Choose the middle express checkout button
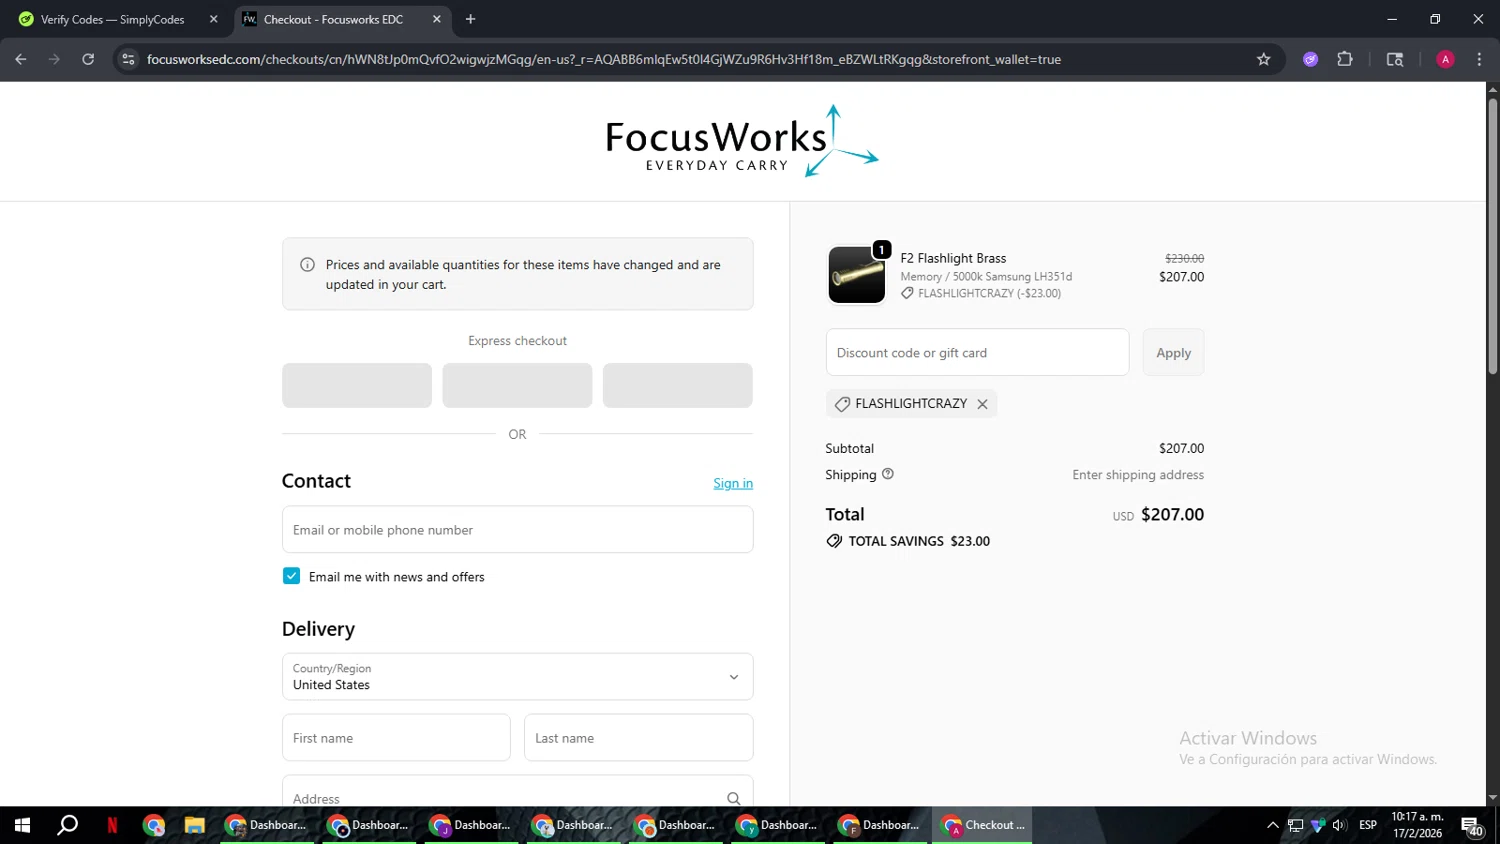Screen dimensions: 1500x844 click(517, 385)
